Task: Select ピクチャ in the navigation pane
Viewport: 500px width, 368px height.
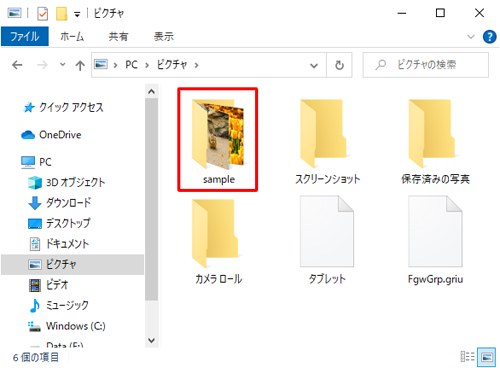Action: click(x=73, y=264)
